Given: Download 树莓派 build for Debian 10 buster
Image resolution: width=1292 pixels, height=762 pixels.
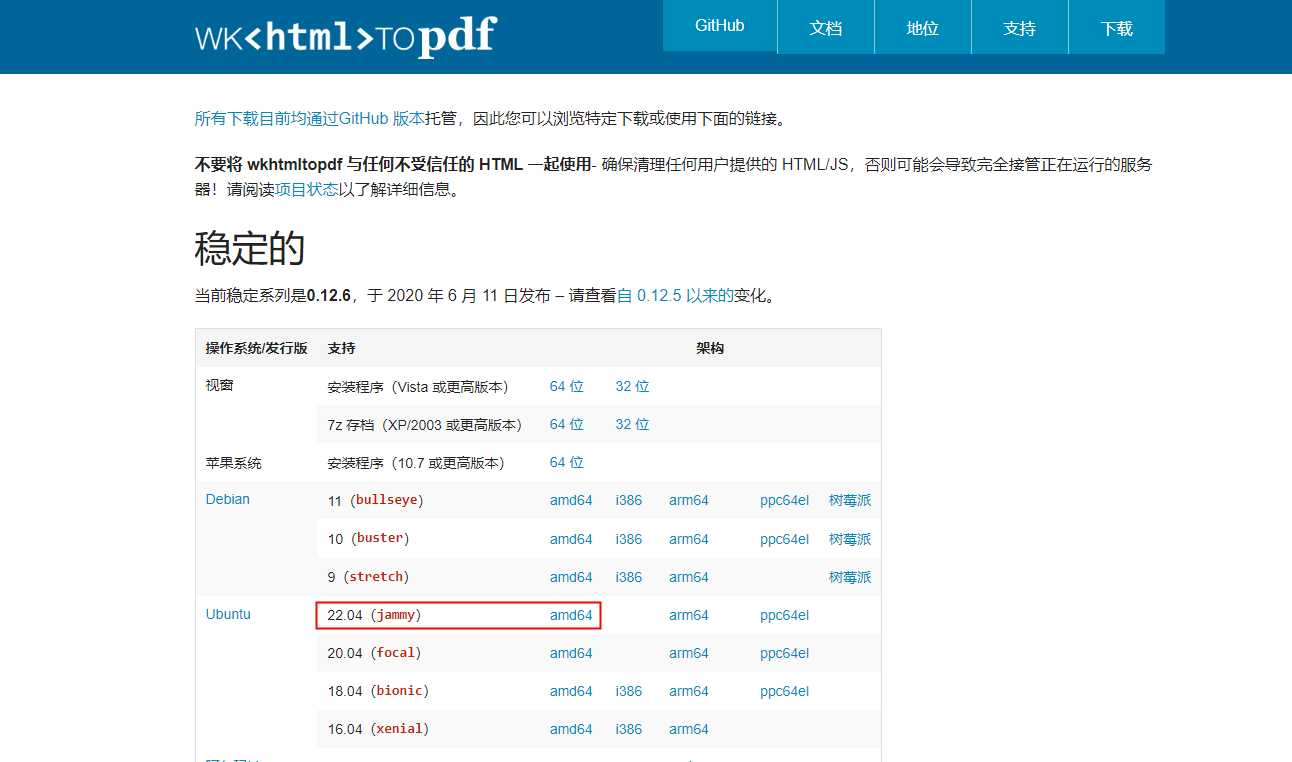Looking at the screenshot, I should tap(850, 539).
